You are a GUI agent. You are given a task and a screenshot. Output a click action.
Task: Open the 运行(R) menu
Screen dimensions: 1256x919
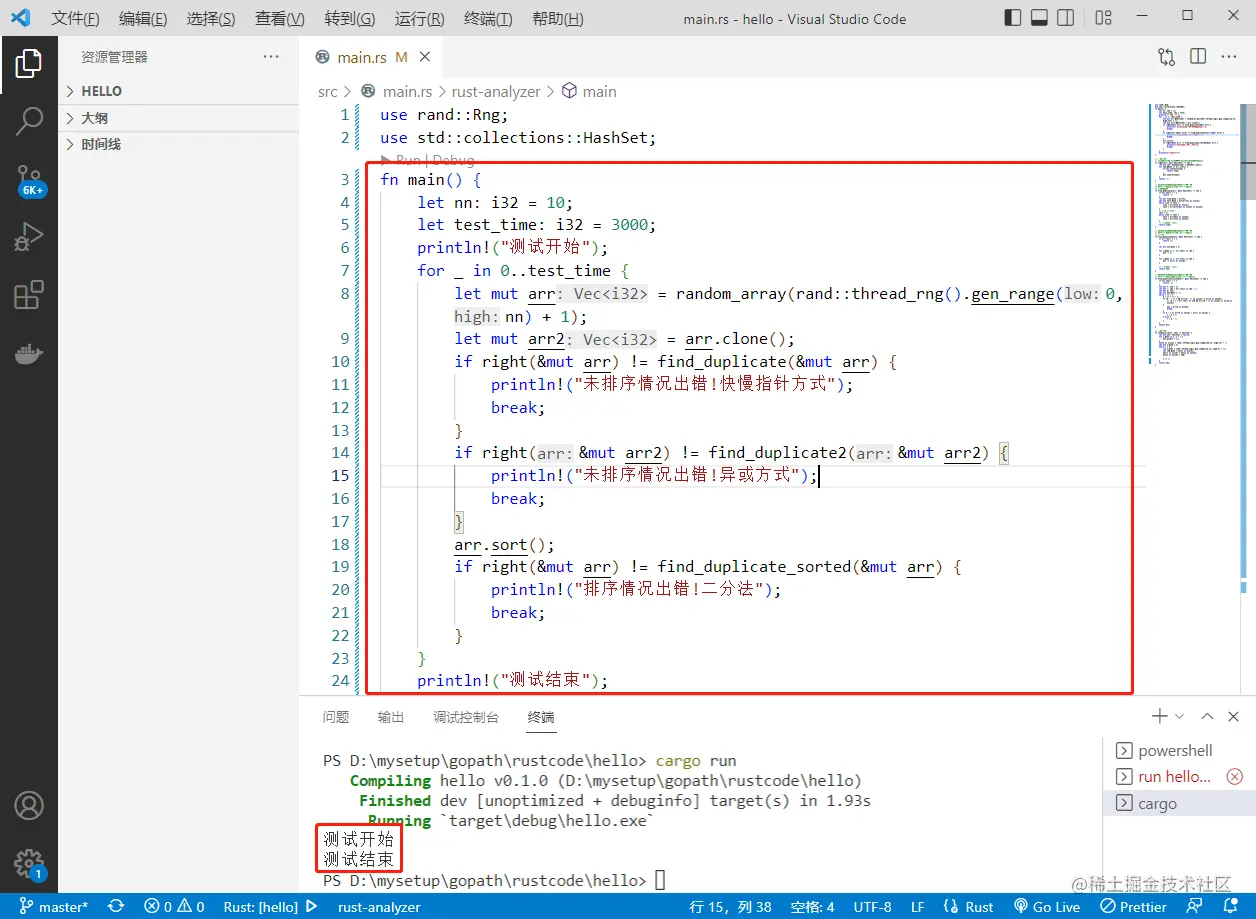click(420, 19)
